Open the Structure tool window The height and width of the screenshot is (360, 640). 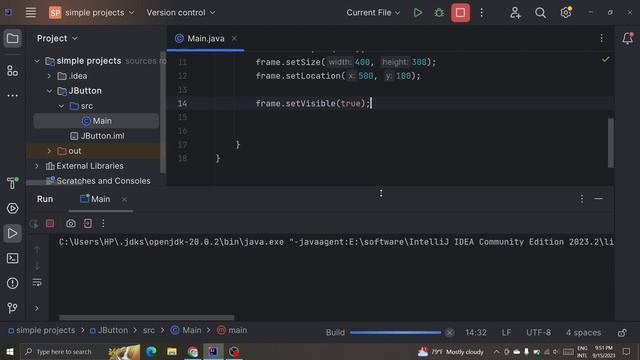tap(12, 71)
